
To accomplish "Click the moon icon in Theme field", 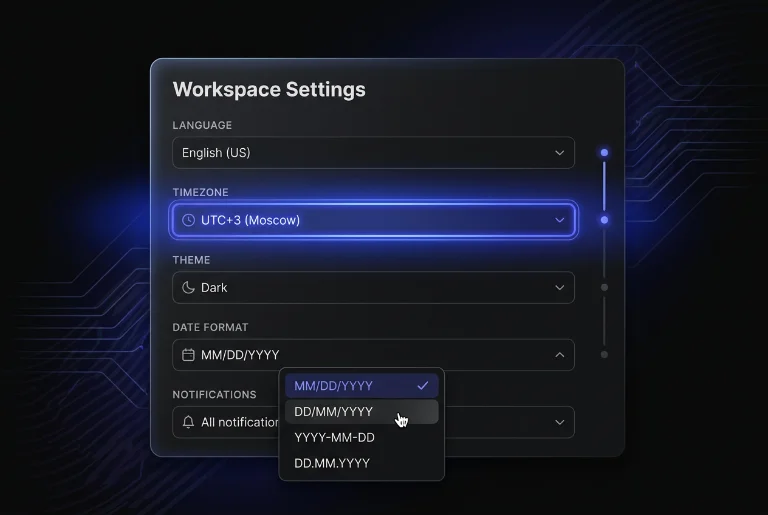I will coord(189,288).
